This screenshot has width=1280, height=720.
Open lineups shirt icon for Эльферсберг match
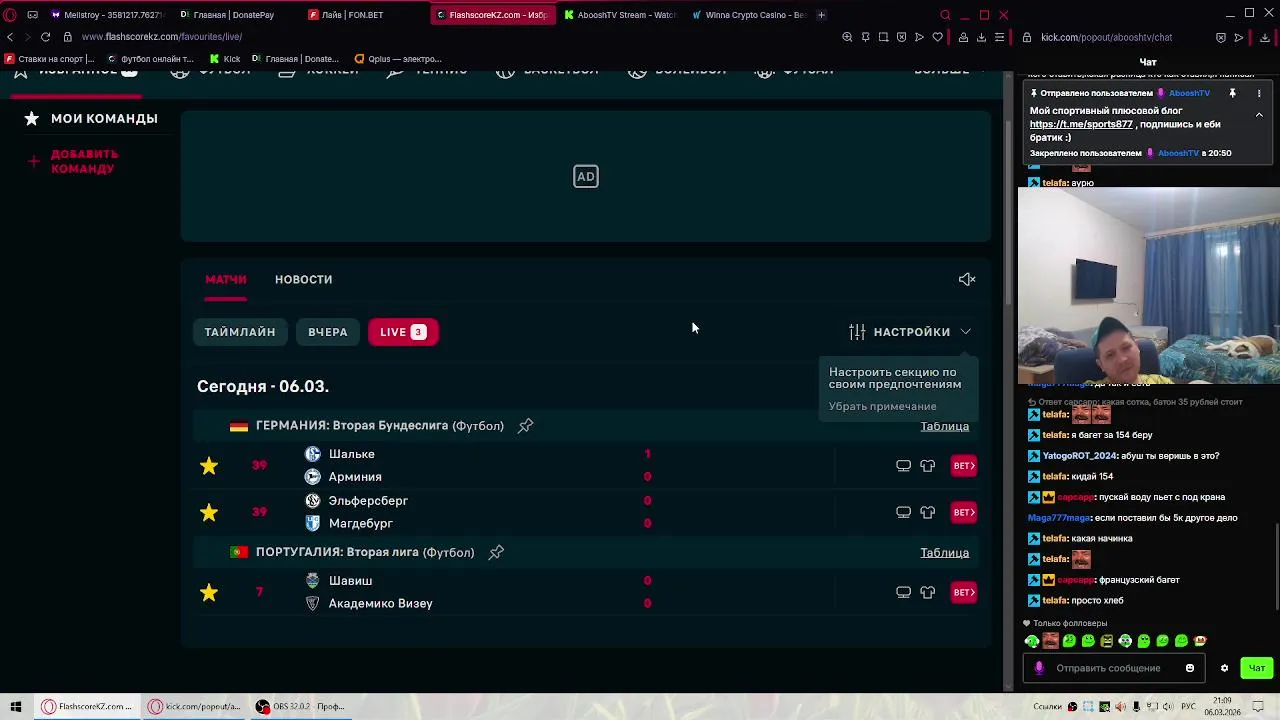[928, 512]
